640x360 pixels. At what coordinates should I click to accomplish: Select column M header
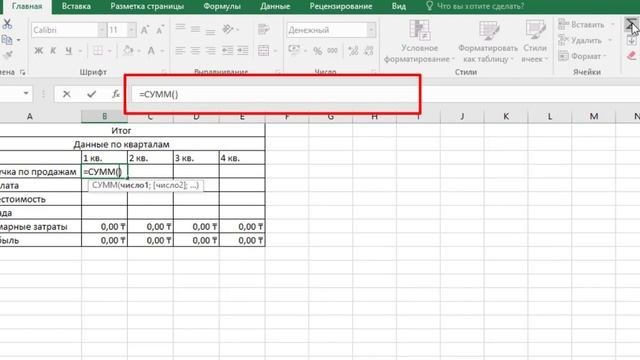[593, 116]
